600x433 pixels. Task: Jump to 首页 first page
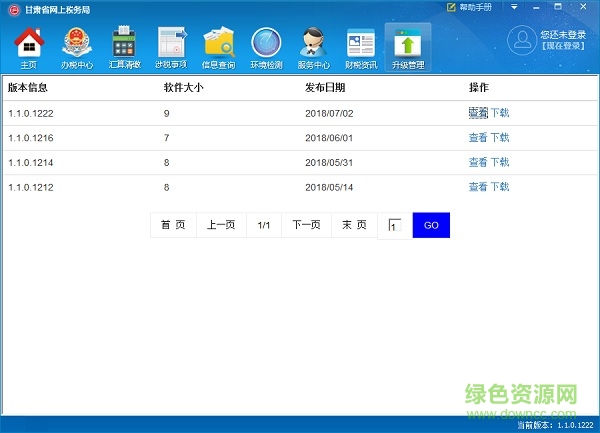[173, 225]
